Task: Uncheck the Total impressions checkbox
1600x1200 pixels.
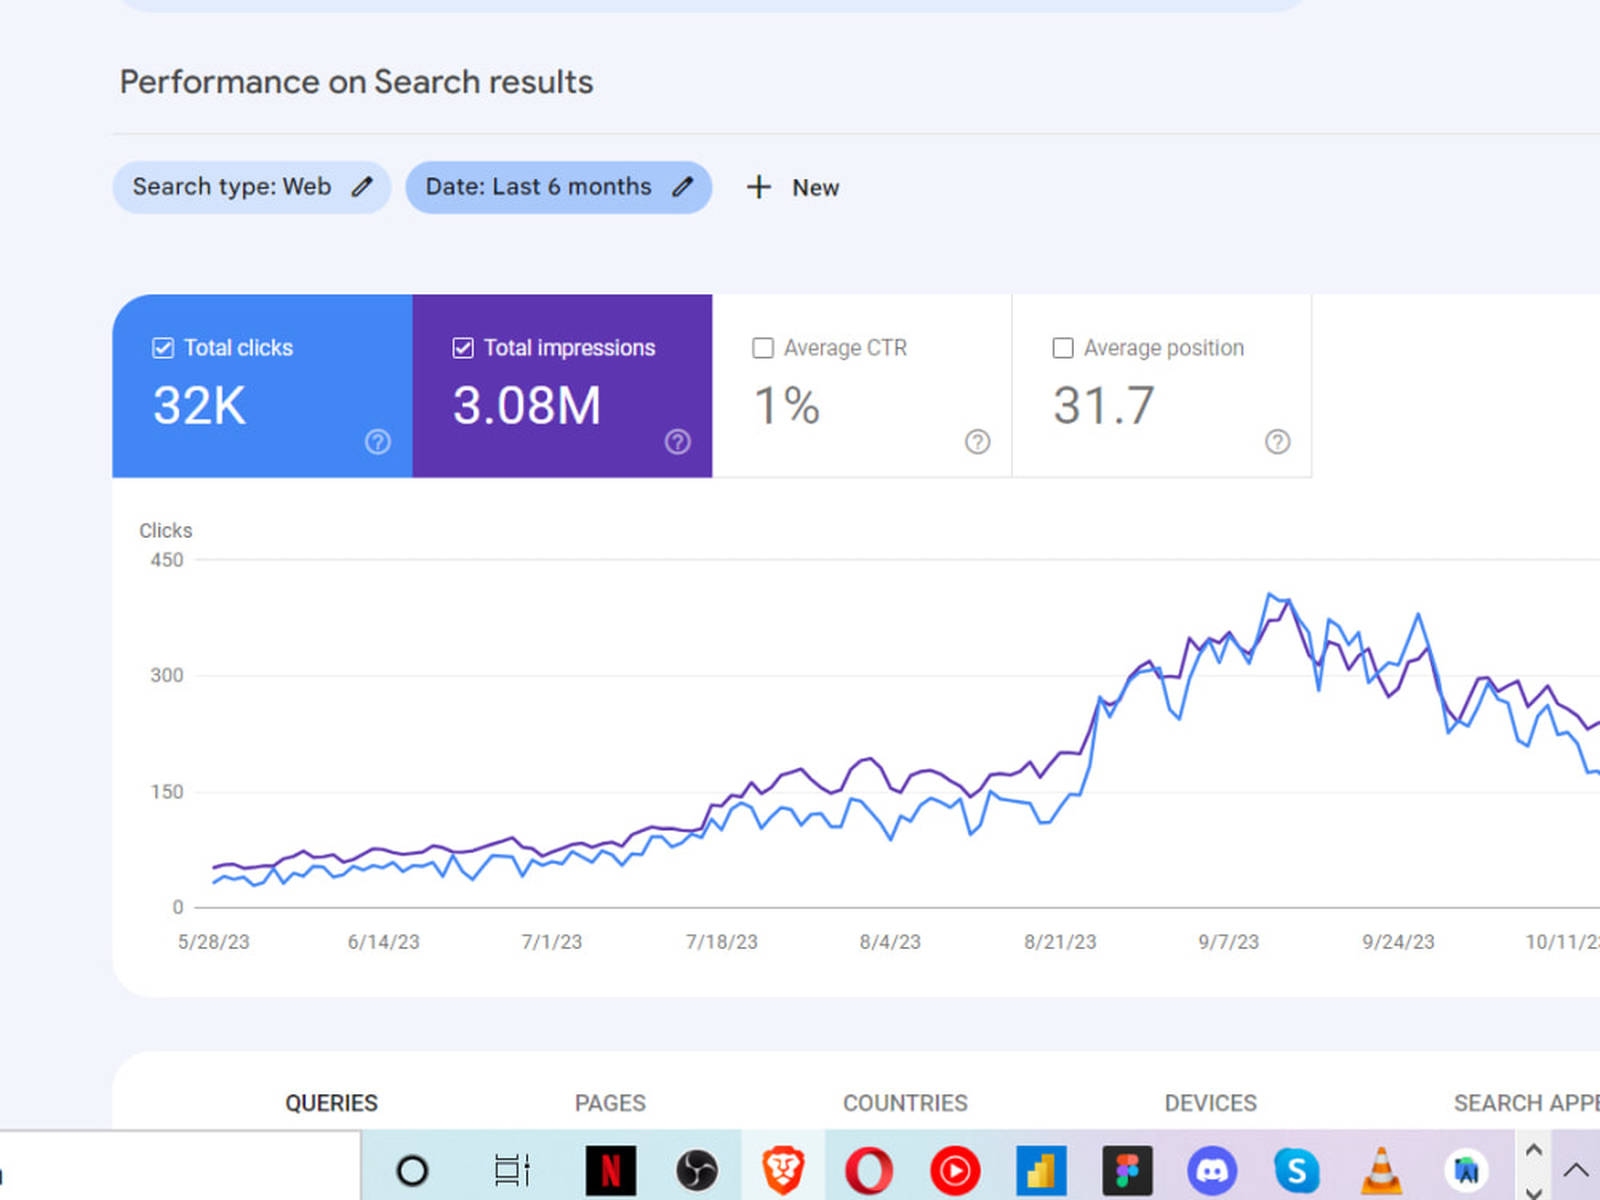Action: click(463, 348)
